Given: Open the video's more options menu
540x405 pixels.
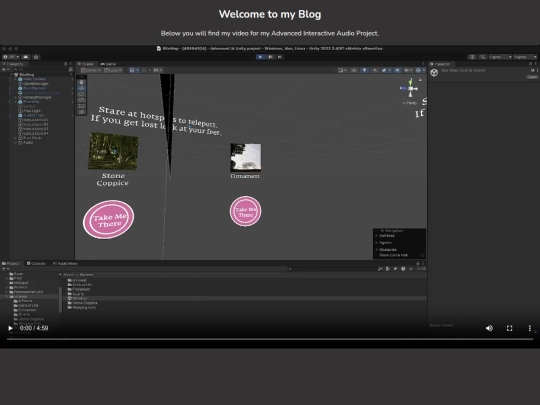Looking at the screenshot, I should [x=530, y=328].
